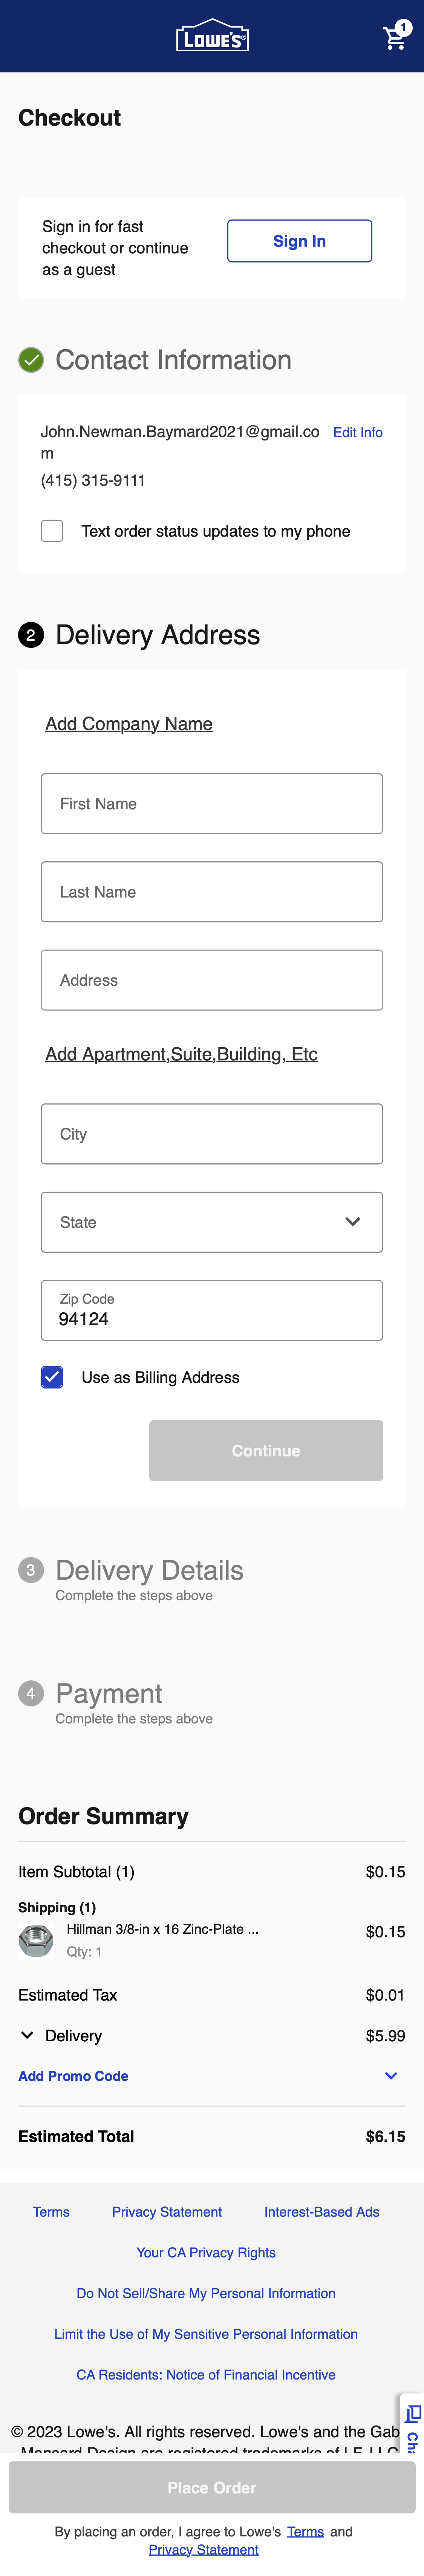Click Add Apartment,Suite,Building, Etc

181,1054
